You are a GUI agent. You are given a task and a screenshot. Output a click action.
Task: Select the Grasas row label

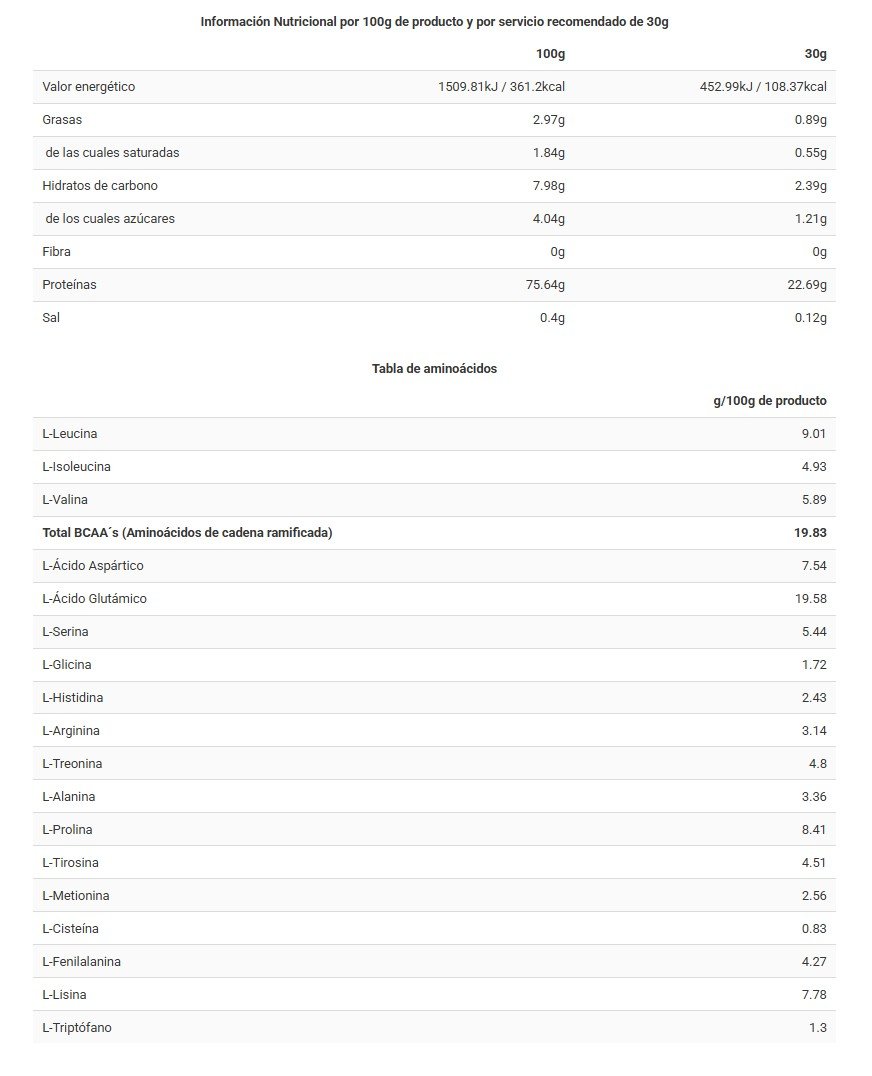click(x=62, y=120)
